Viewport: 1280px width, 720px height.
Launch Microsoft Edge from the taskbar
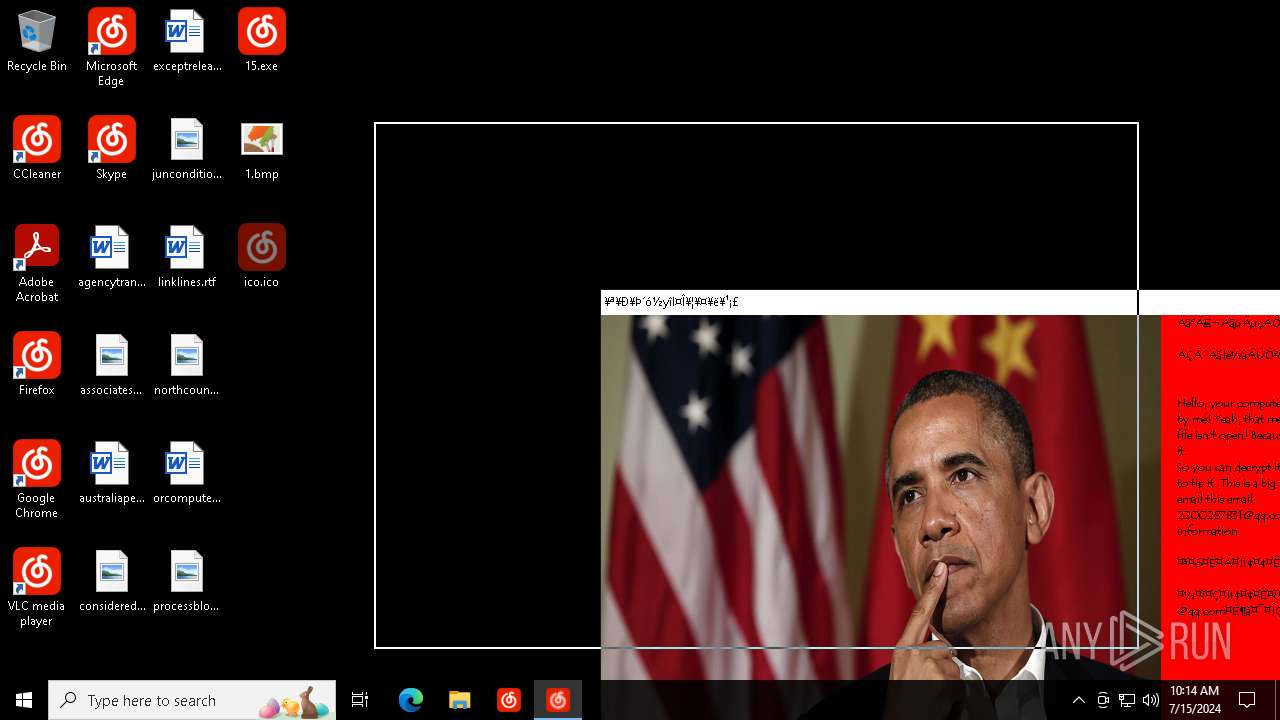pyautogui.click(x=411, y=700)
